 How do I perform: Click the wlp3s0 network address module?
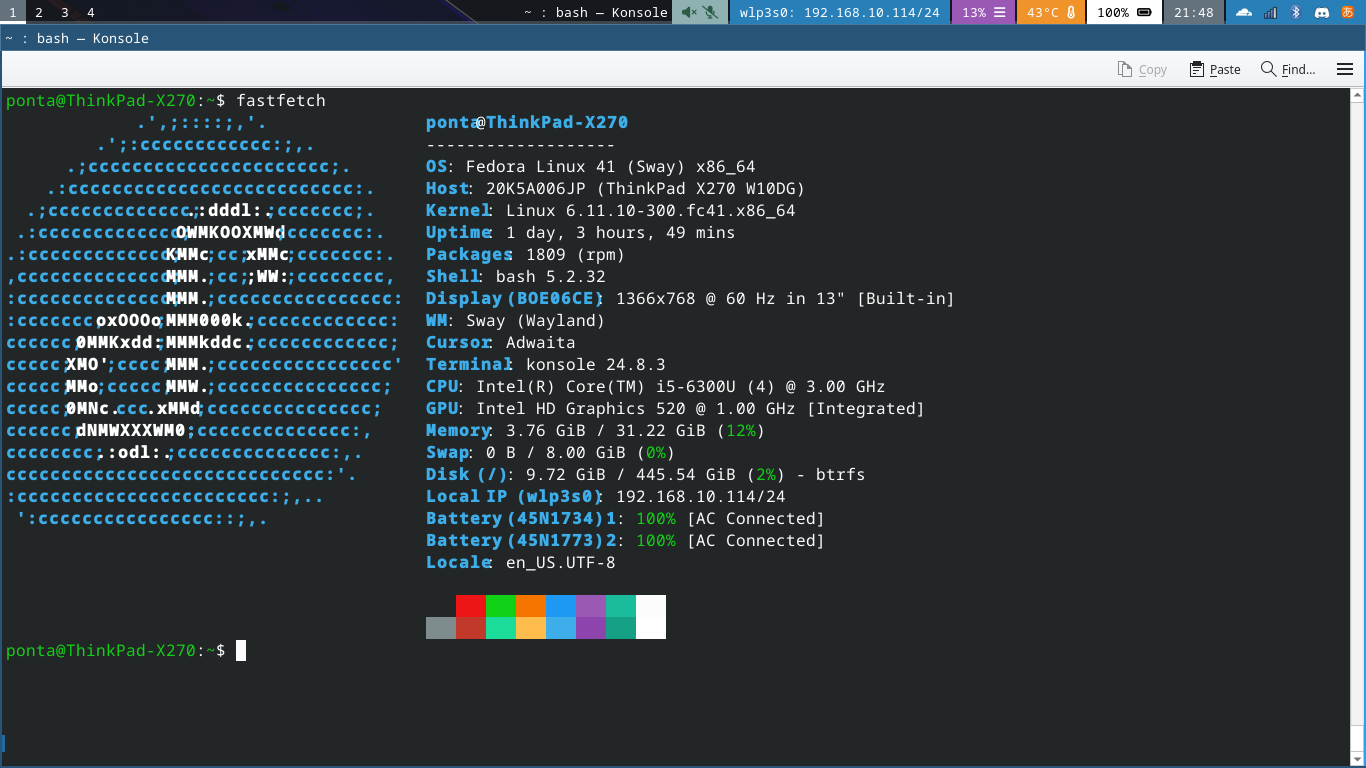(x=839, y=12)
